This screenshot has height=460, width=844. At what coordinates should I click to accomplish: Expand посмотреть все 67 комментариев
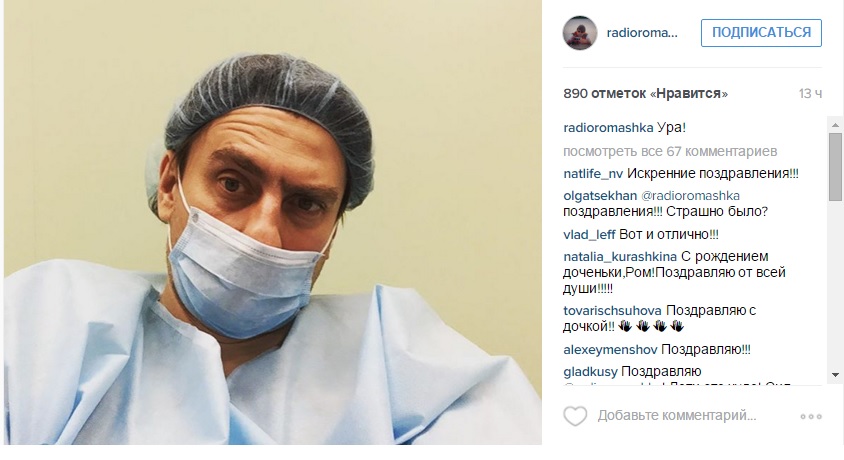click(x=670, y=152)
